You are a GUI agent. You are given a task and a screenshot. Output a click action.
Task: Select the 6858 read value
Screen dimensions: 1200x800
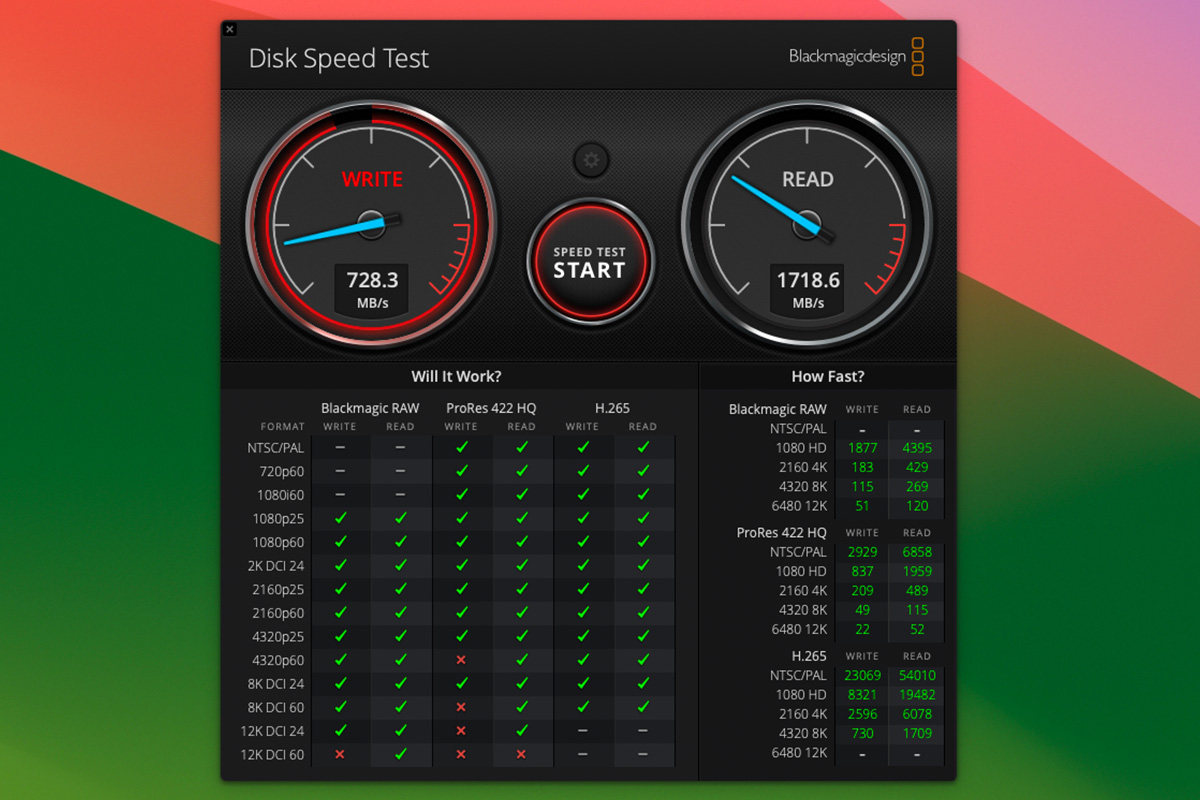click(916, 552)
